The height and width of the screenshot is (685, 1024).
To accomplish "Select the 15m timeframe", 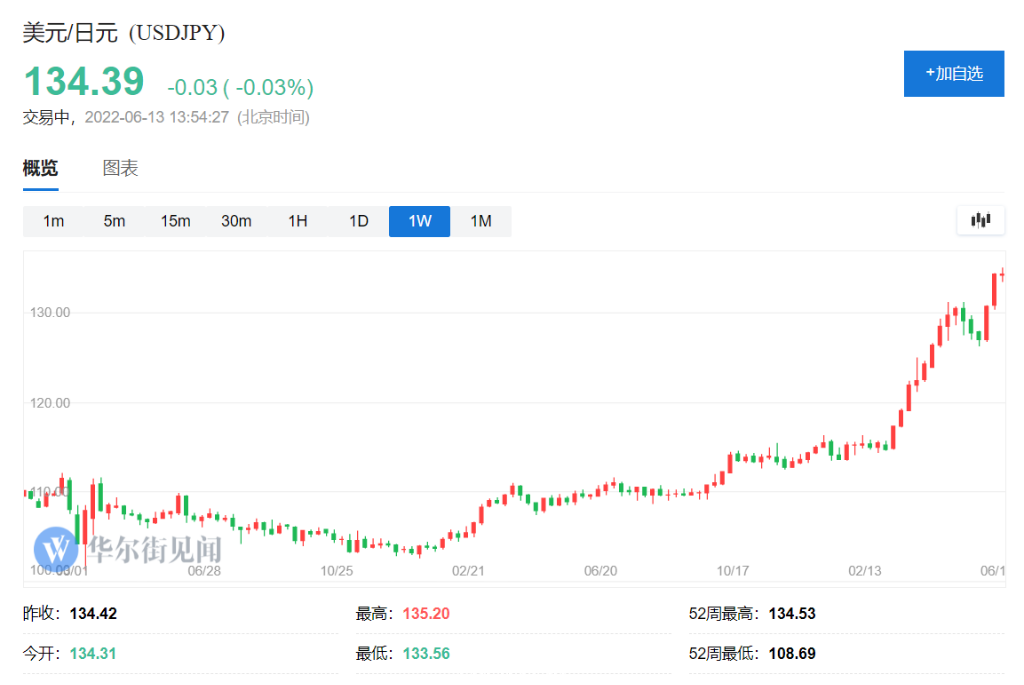I will (x=175, y=221).
